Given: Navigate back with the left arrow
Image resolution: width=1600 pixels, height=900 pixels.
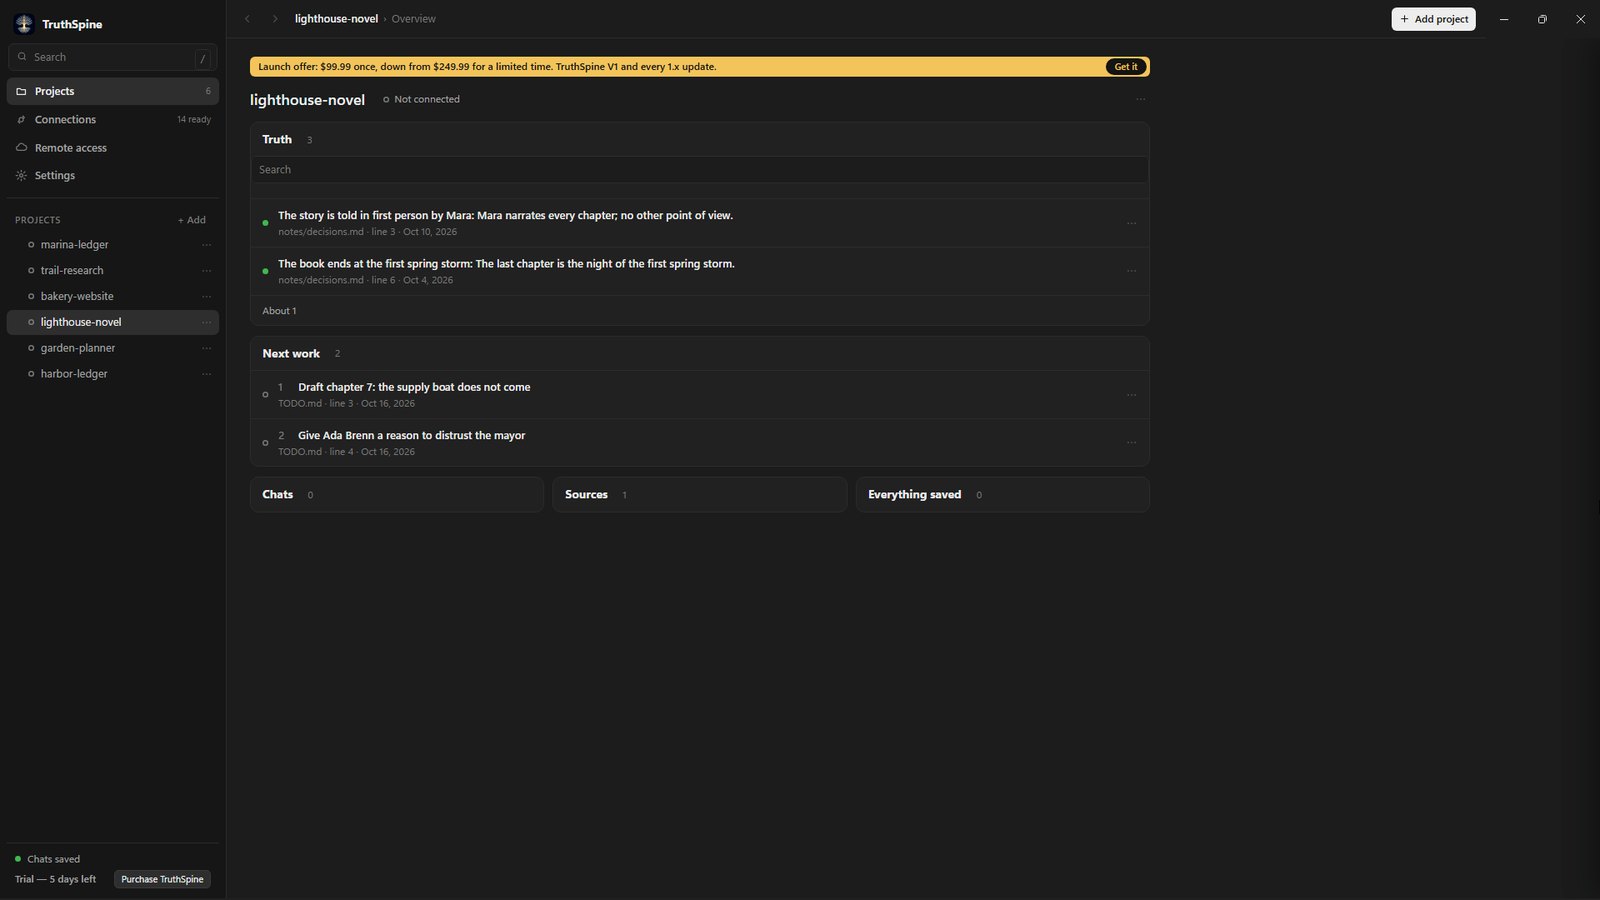Looking at the screenshot, I should [248, 19].
